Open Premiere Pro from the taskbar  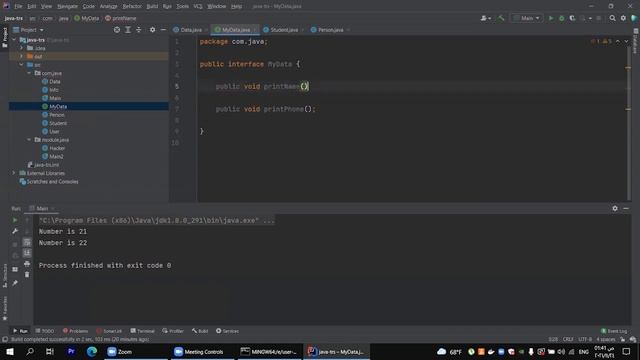click(x=71, y=351)
